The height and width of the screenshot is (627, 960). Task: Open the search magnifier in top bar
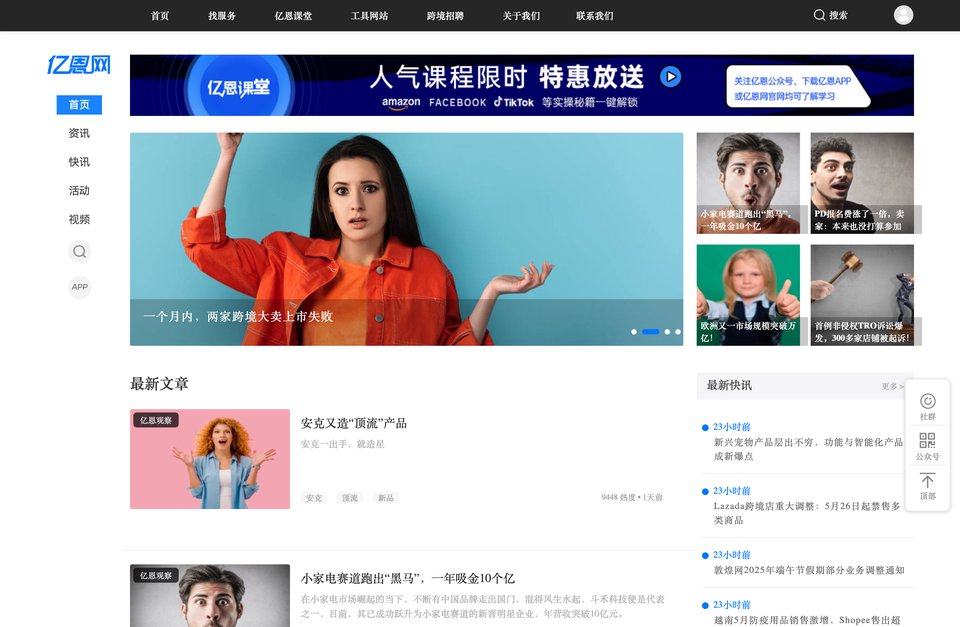819,15
